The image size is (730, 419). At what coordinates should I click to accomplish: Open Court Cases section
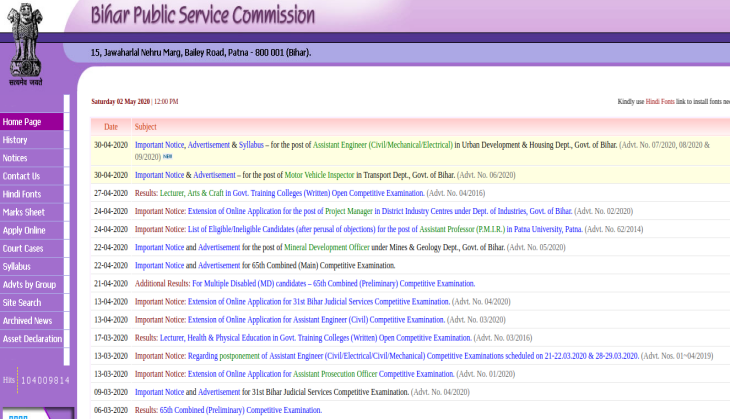(32, 249)
